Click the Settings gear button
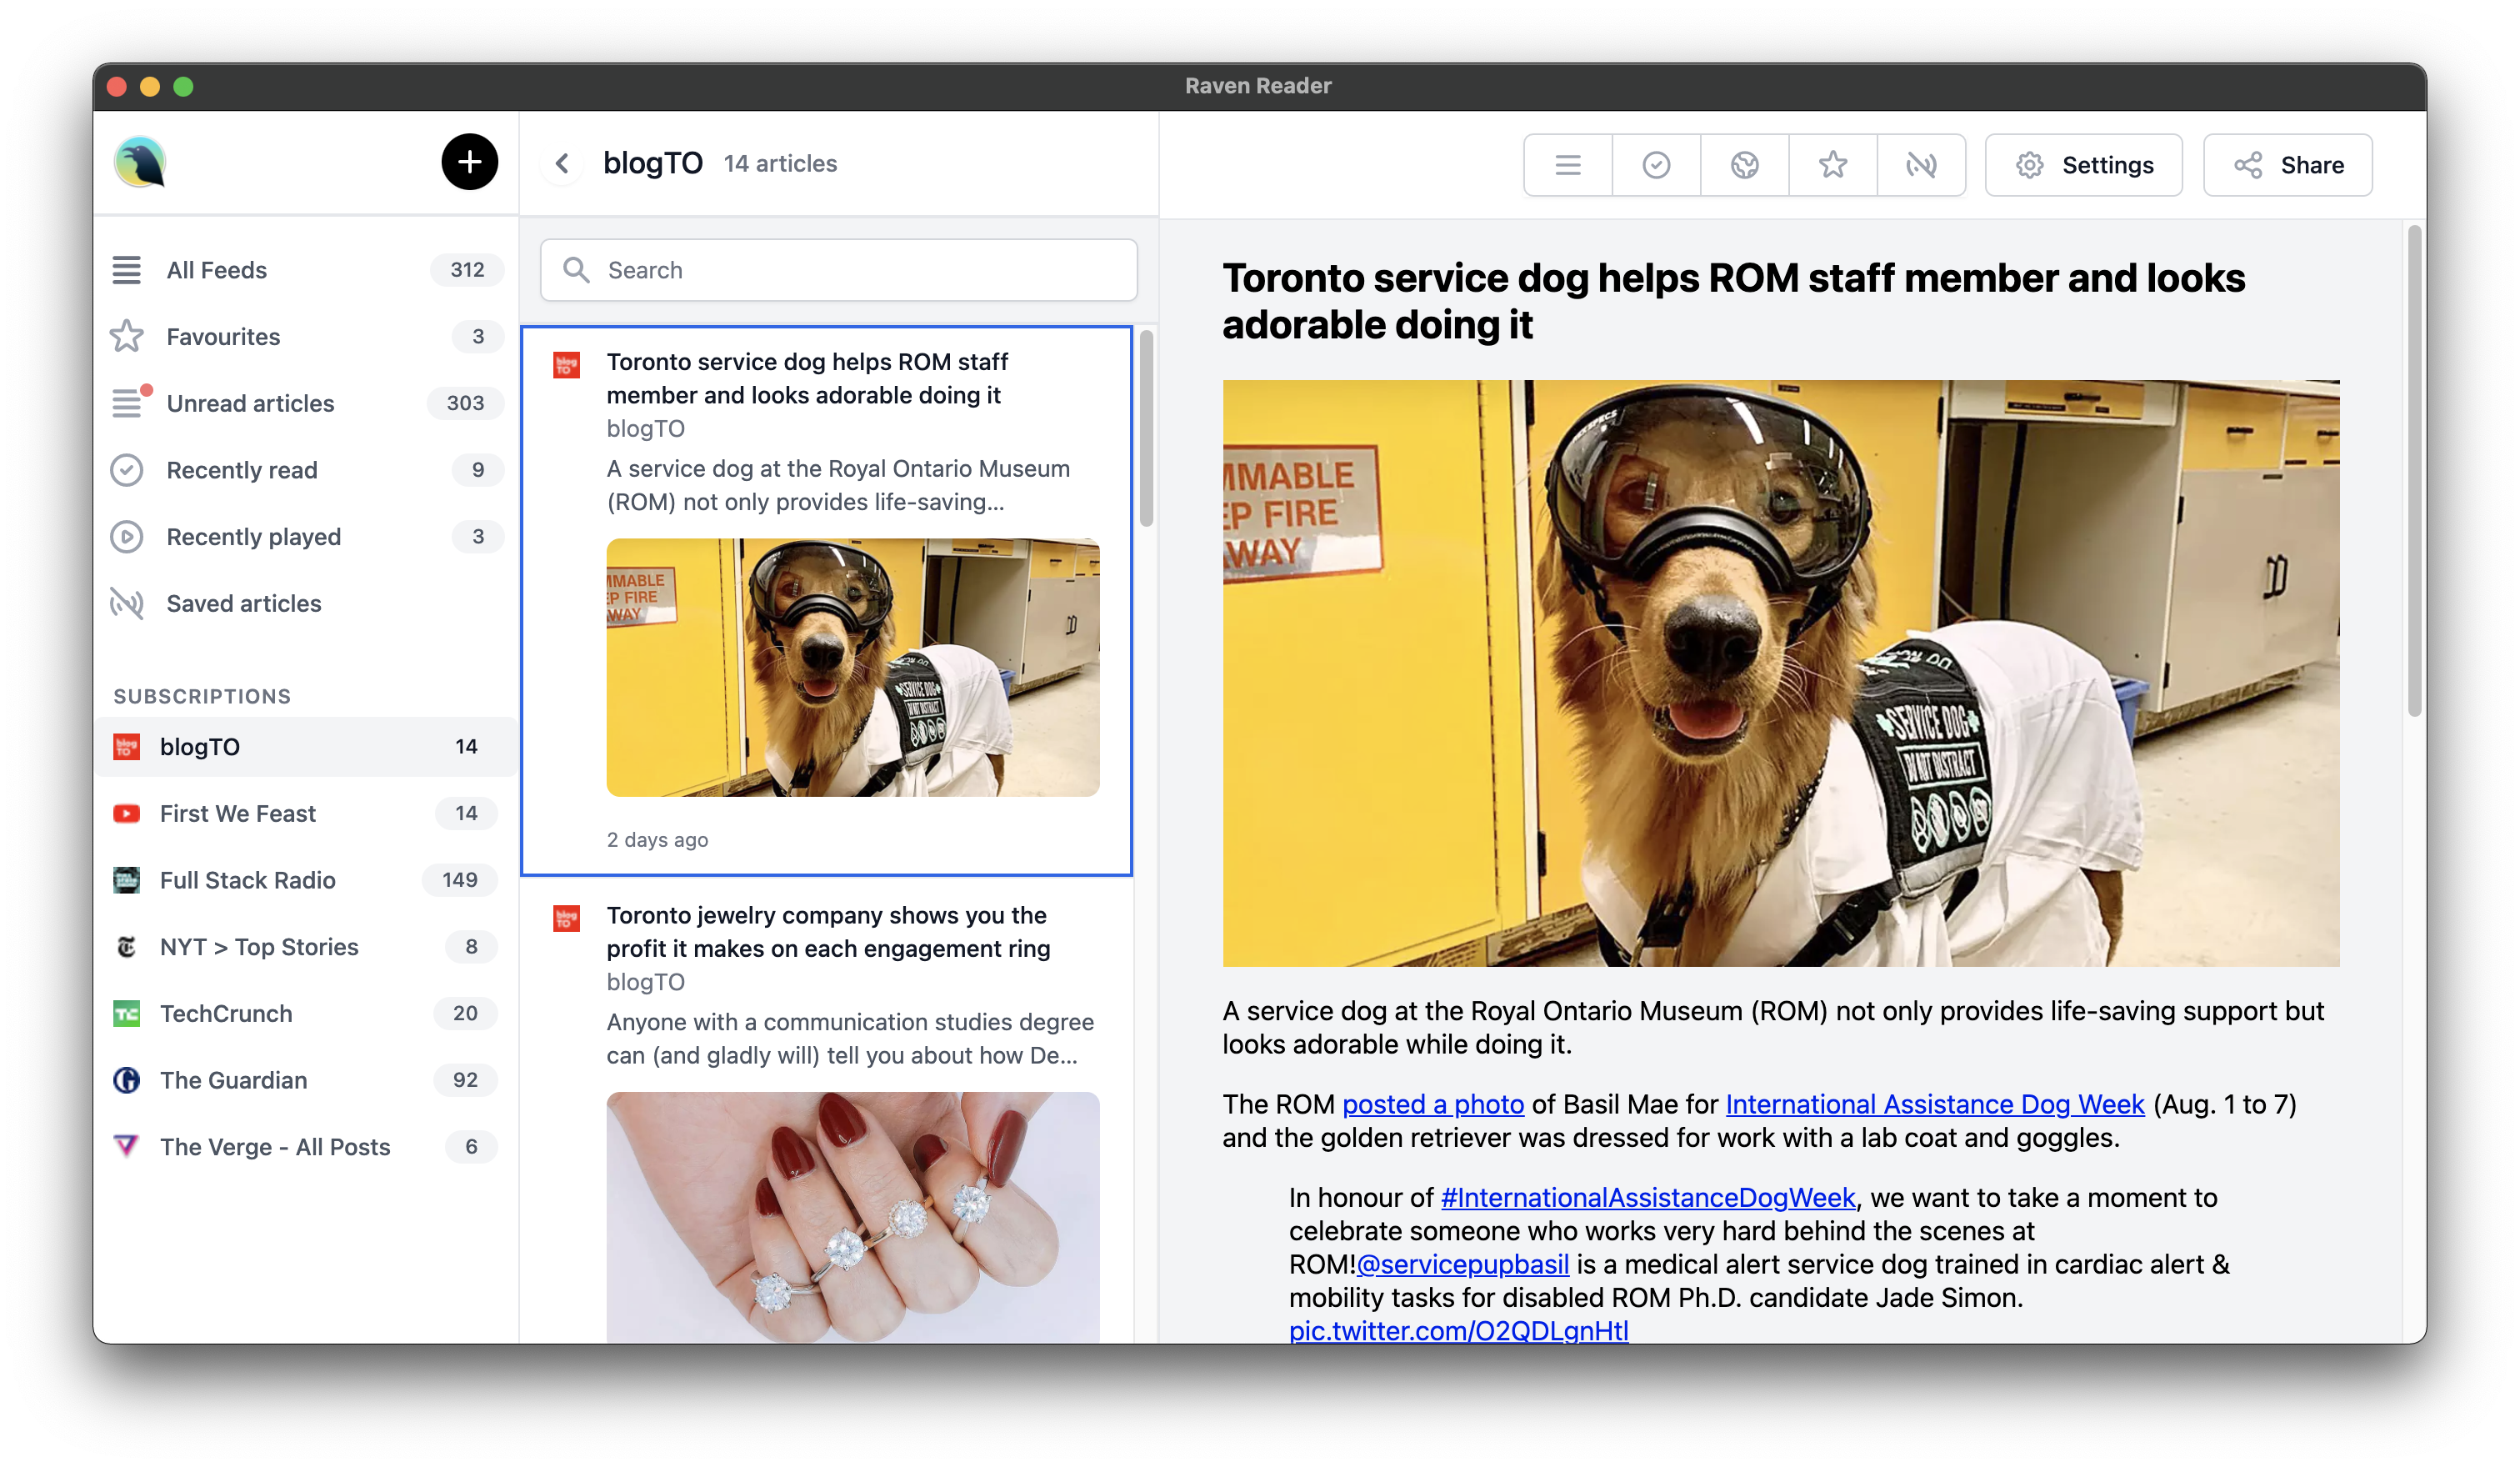 [x=2083, y=165]
